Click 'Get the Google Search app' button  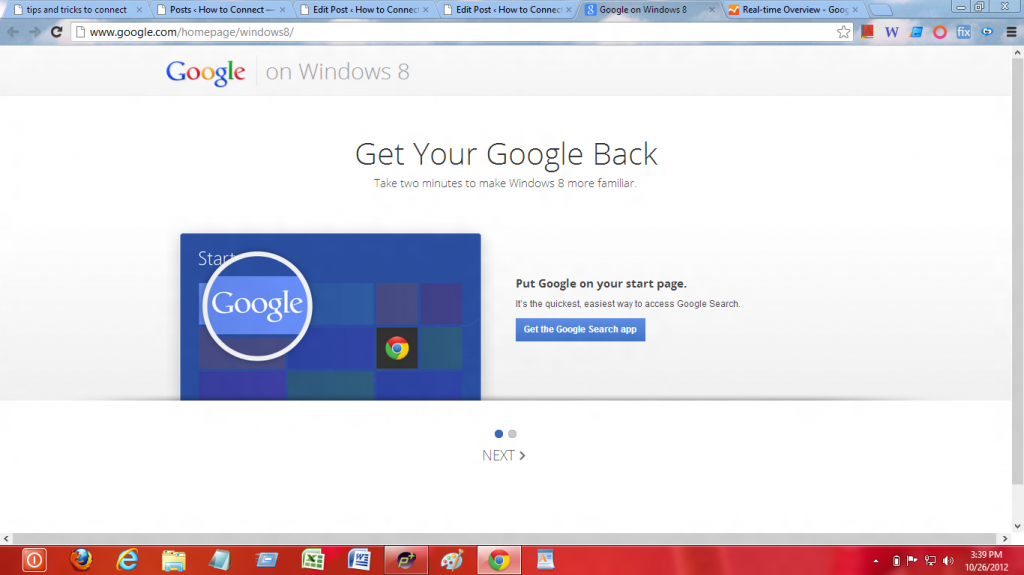point(580,329)
